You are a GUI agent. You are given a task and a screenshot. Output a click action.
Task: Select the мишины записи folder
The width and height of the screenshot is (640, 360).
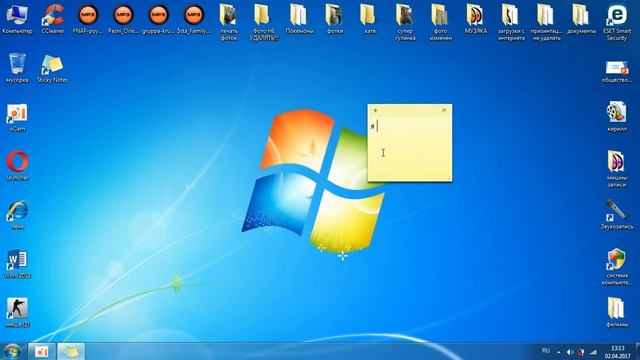[617, 169]
